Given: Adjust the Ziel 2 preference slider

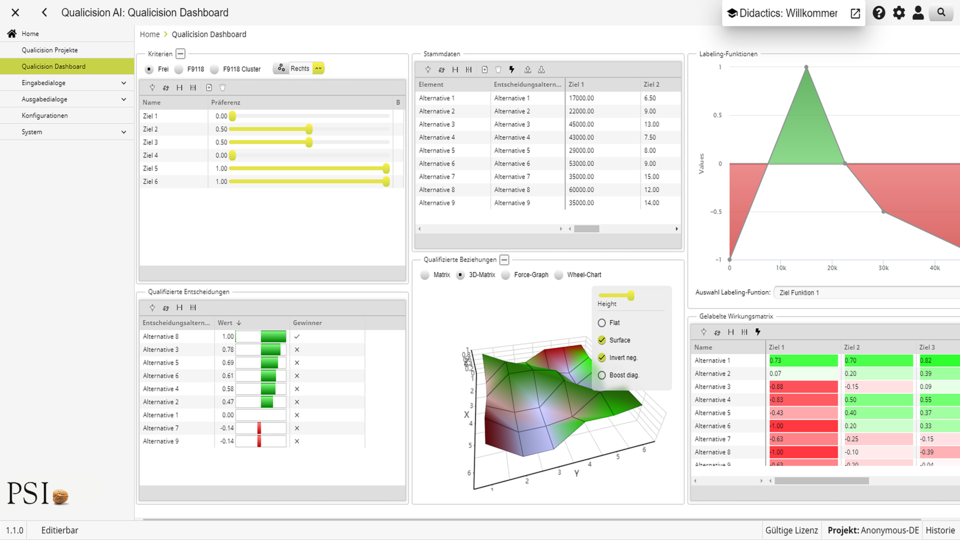Looking at the screenshot, I should tap(309, 129).
